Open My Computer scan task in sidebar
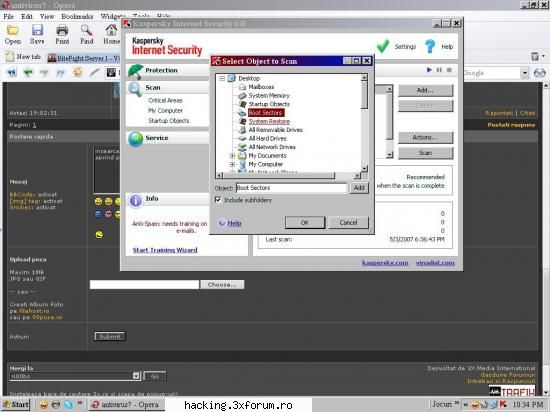The width and height of the screenshot is (550, 412). click(165, 110)
